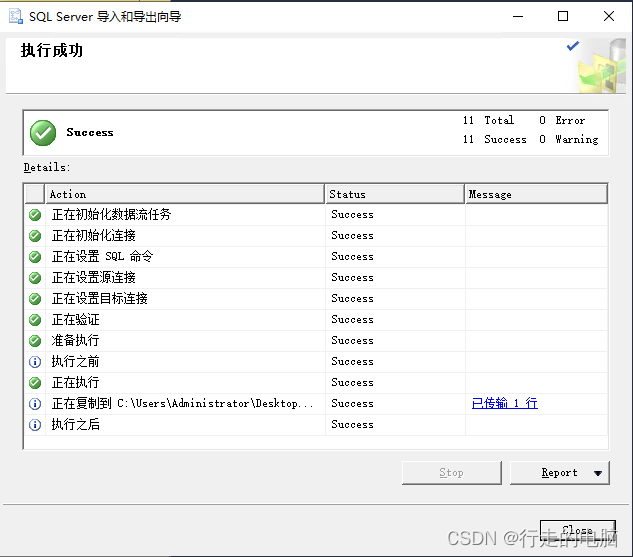Click the 11 Success summary text
Screen dimensions: 633x557
tap(495, 140)
